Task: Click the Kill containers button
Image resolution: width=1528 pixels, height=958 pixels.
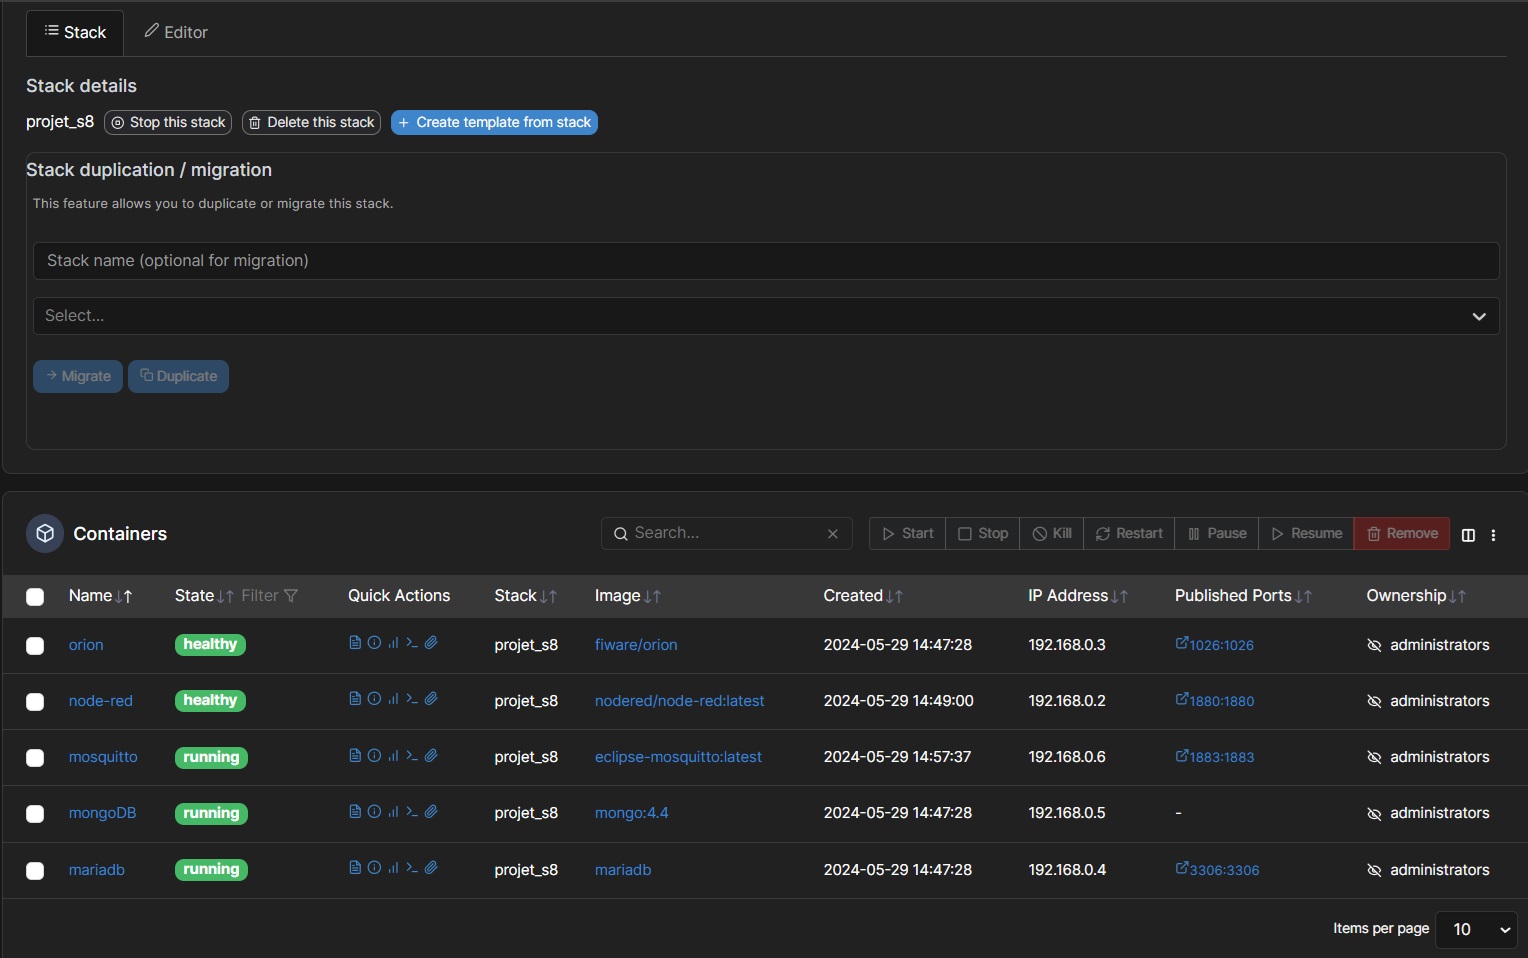Action: [1052, 534]
